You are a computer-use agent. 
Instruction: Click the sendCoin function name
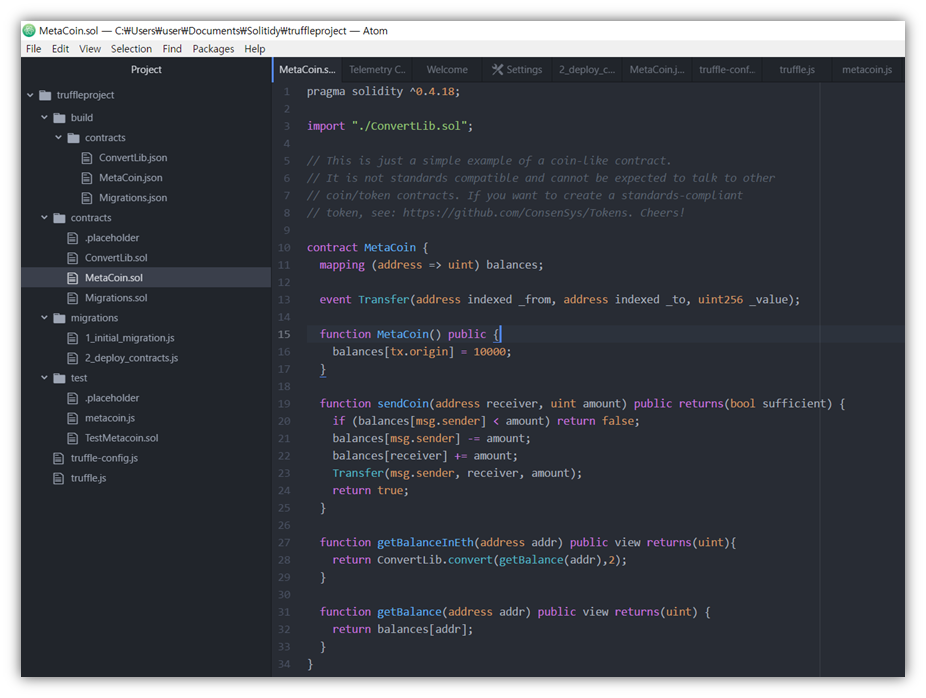coord(403,404)
